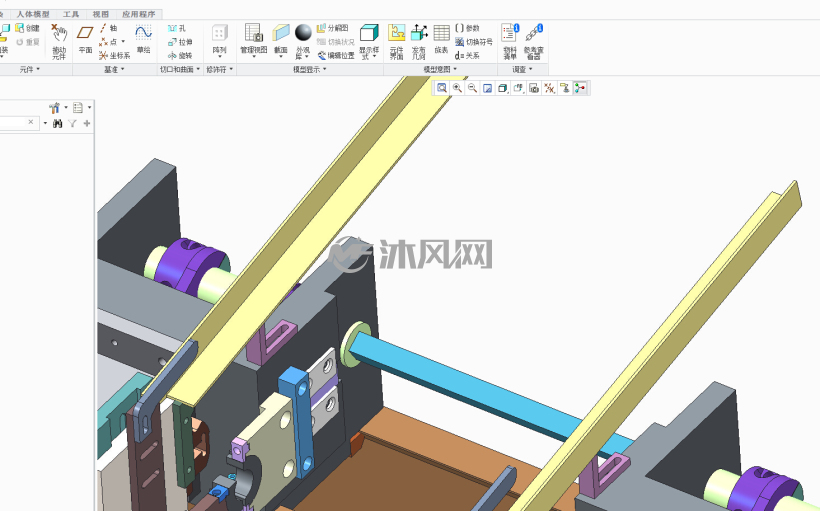Open the 元件界面 component interface
Screen dimensions: 820x511
[396, 41]
